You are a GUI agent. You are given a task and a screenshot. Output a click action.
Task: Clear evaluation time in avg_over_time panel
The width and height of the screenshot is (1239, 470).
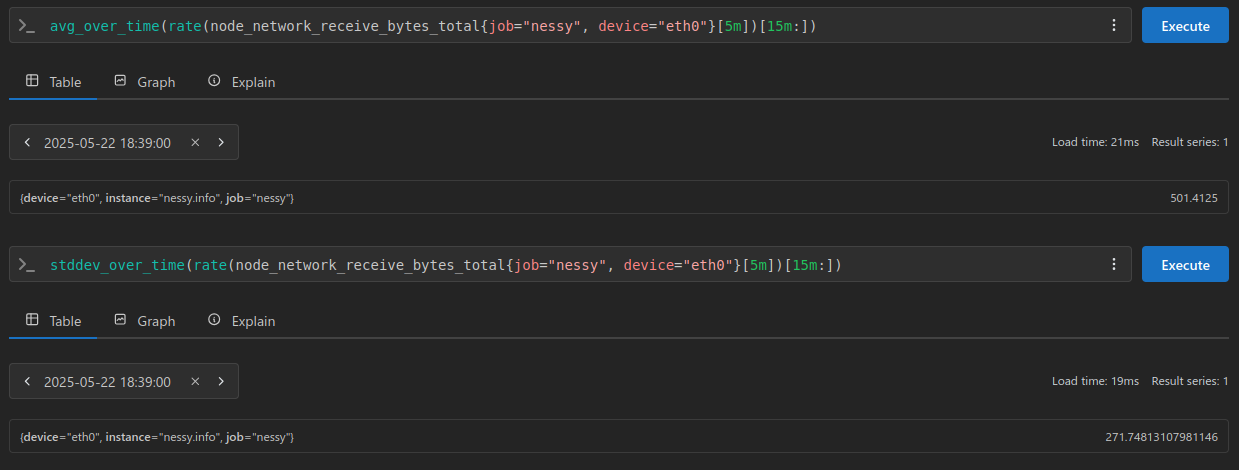pyautogui.click(x=195, y=143)
